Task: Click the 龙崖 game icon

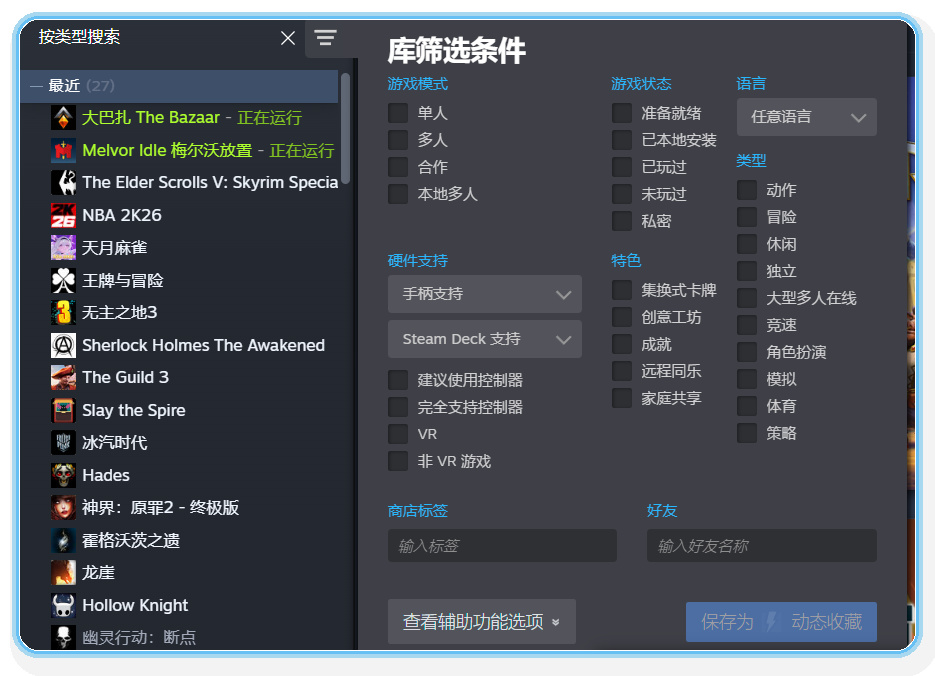Action: (x=63, y=572)
